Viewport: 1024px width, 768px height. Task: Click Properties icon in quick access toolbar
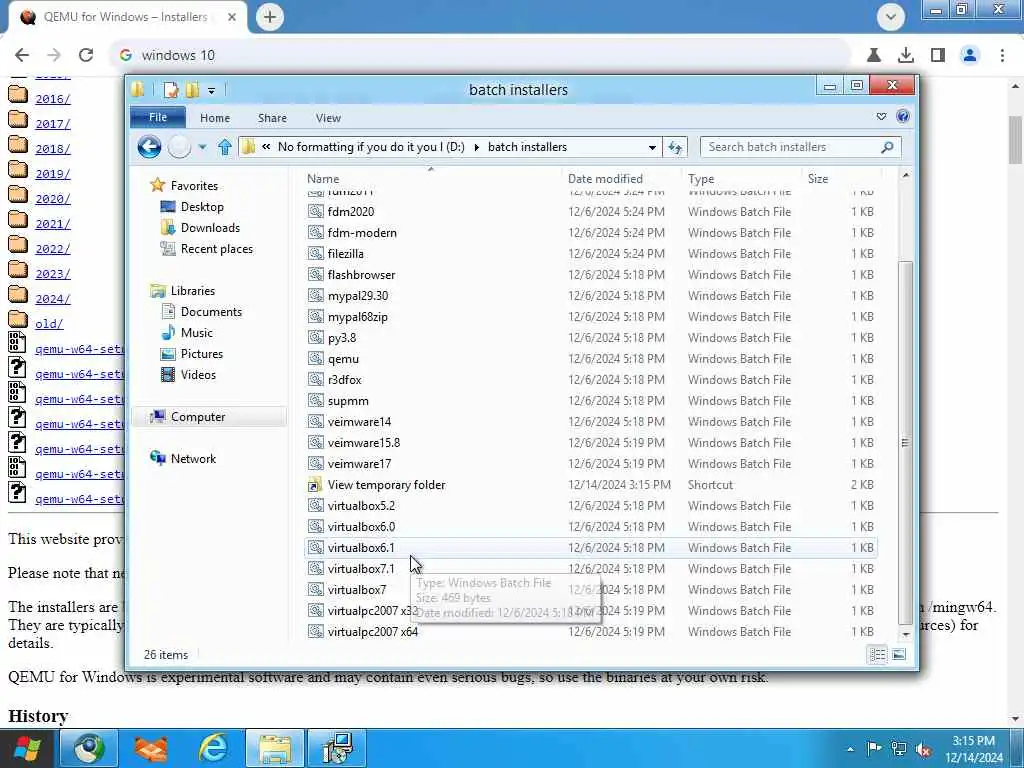171,90
